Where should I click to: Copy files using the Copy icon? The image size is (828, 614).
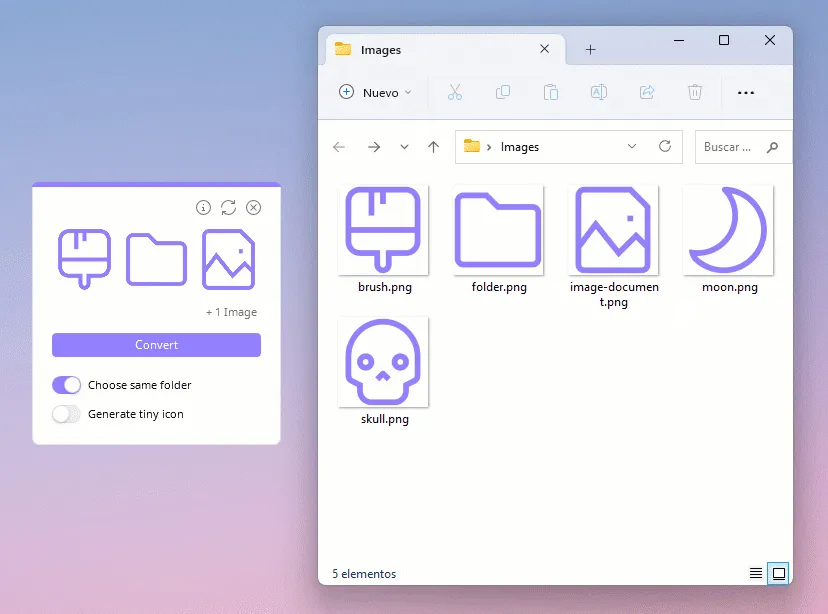tap(503, 92)
